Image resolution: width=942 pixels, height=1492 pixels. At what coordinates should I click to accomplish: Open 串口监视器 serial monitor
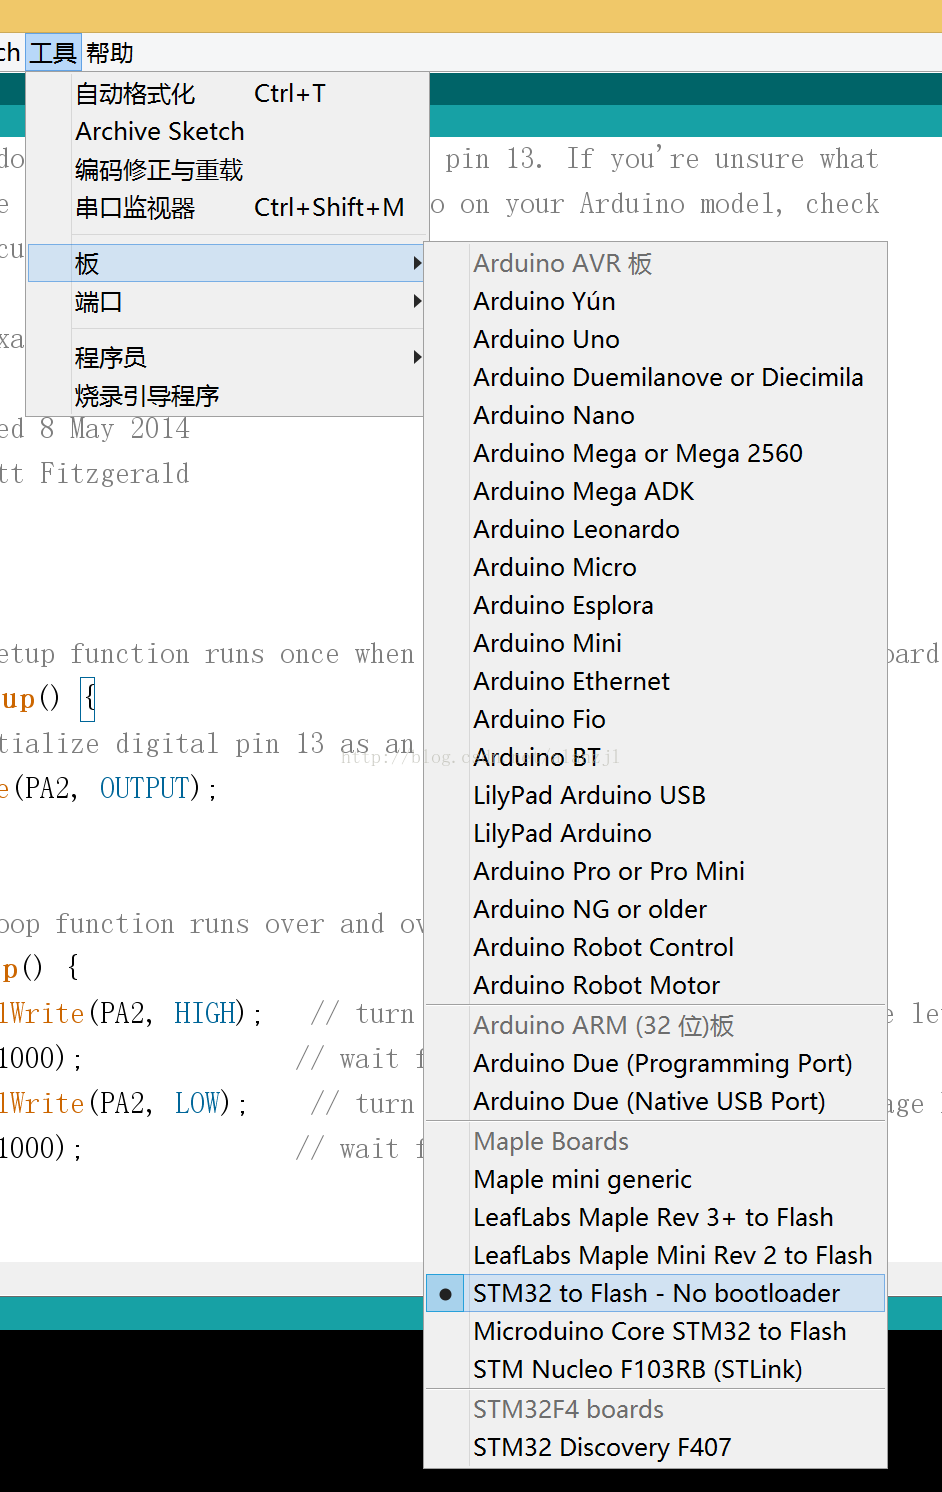pos(227,208)
